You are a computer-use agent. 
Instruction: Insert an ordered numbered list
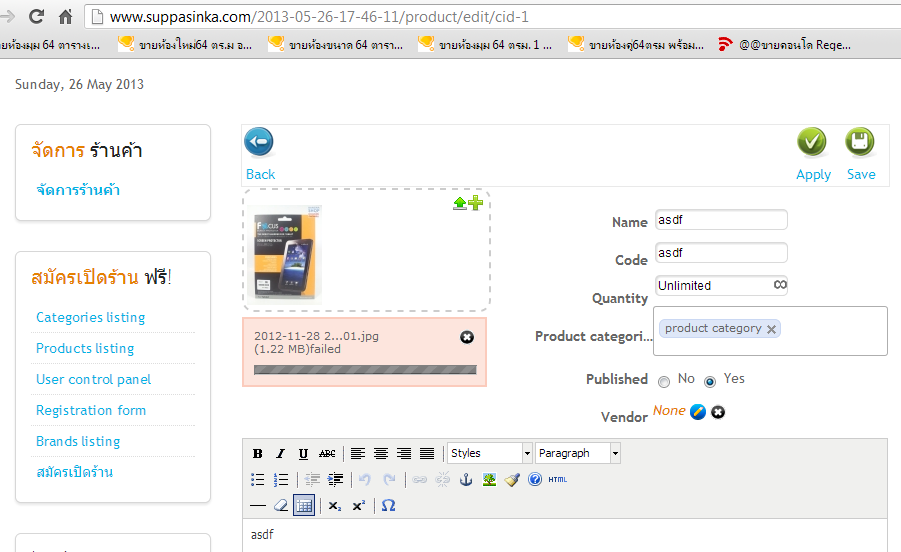coord(281,480)
